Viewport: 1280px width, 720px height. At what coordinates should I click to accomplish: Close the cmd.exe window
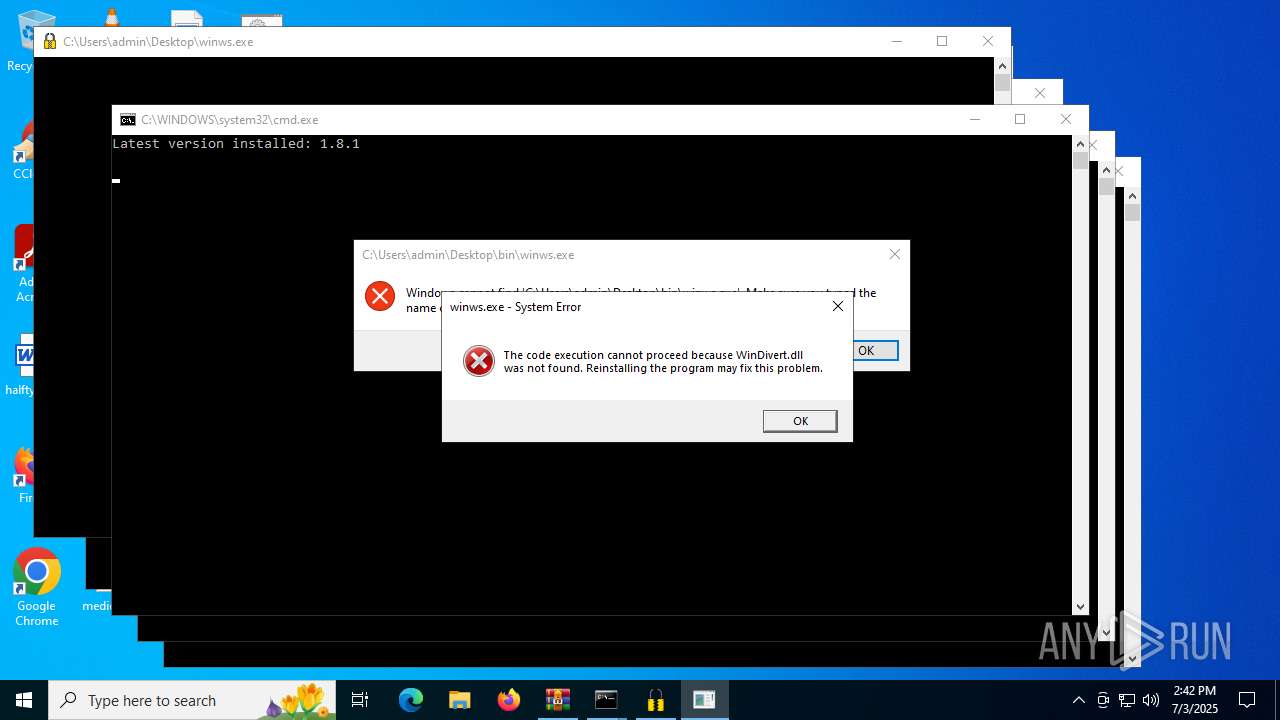pos(1066,119)
